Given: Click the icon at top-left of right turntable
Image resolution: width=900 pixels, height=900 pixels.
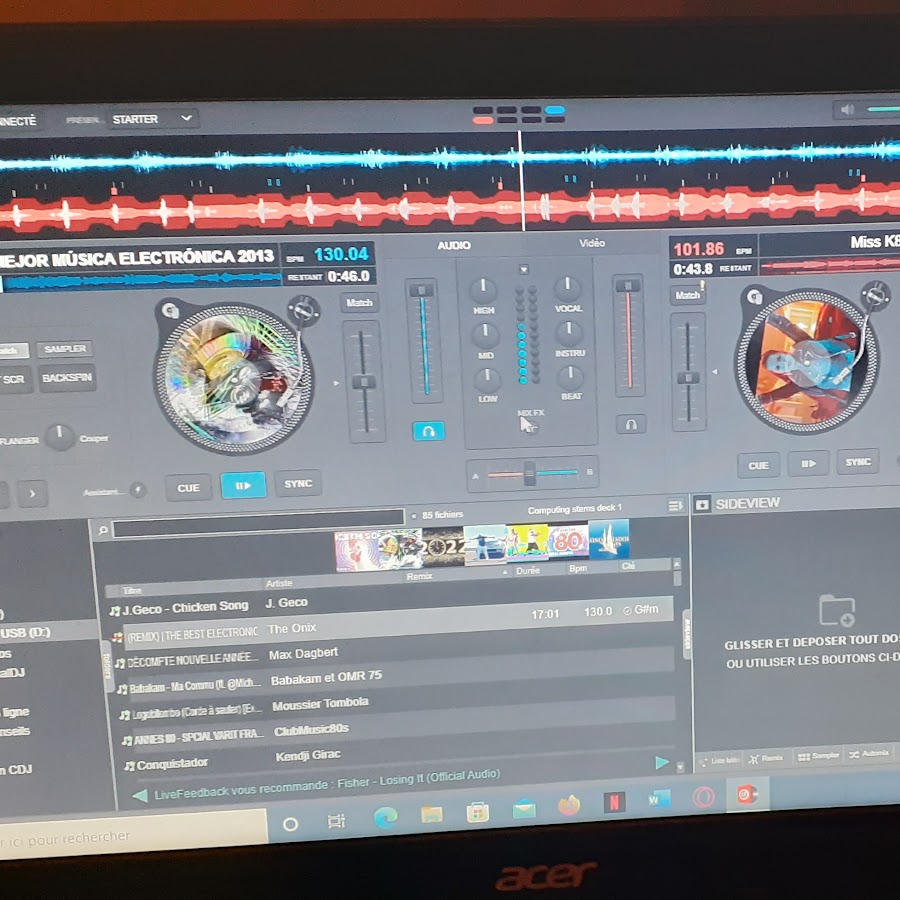Looking at the screenshot, I should click(754, 297).
